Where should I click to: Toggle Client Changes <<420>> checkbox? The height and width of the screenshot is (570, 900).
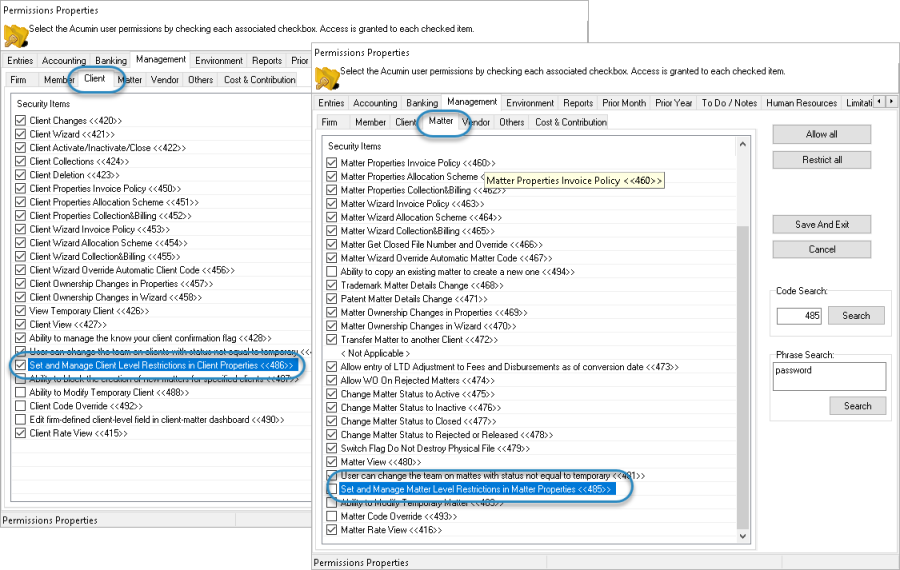20,121
